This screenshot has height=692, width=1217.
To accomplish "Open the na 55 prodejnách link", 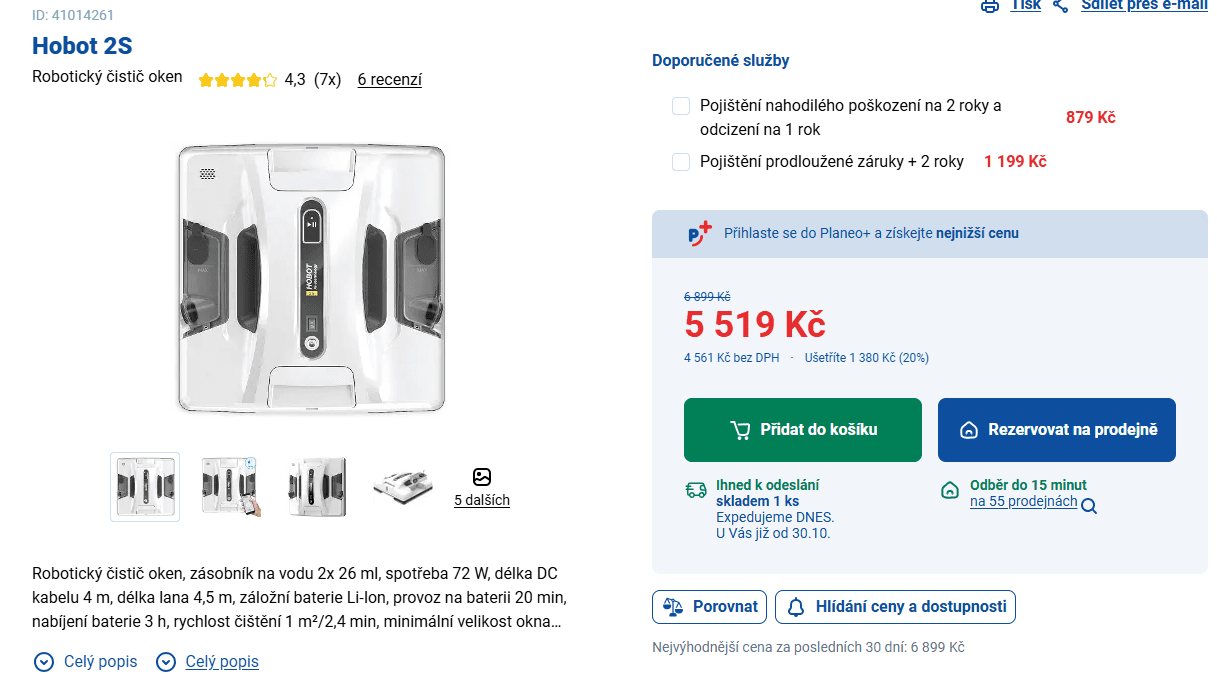I will click(x=1023, y=502).
